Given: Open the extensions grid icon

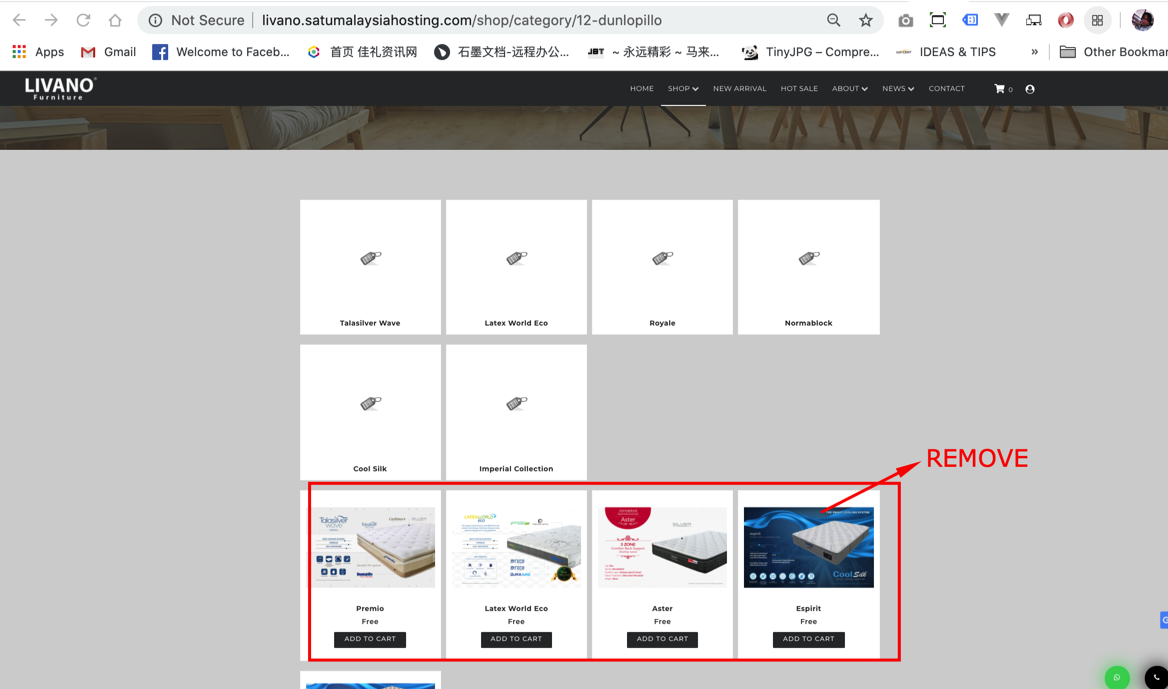Looking at the screenshot, I should coord(1097,20).
